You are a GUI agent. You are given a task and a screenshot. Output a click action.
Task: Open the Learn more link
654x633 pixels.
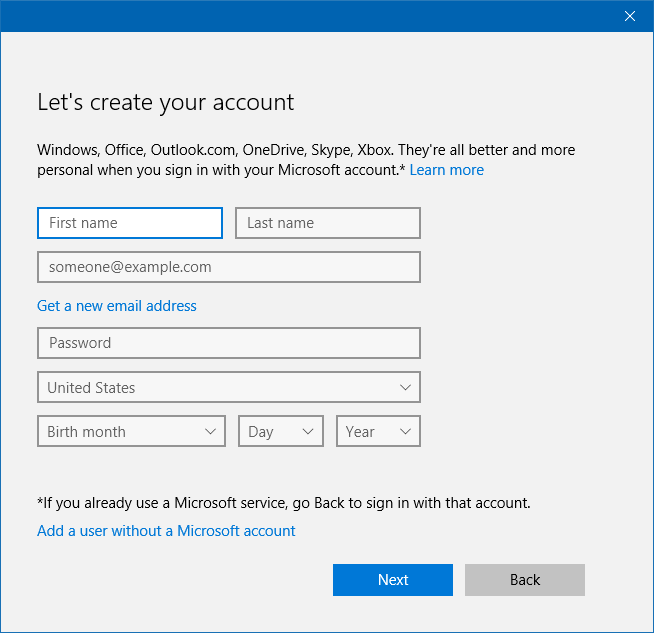point(446,170)
